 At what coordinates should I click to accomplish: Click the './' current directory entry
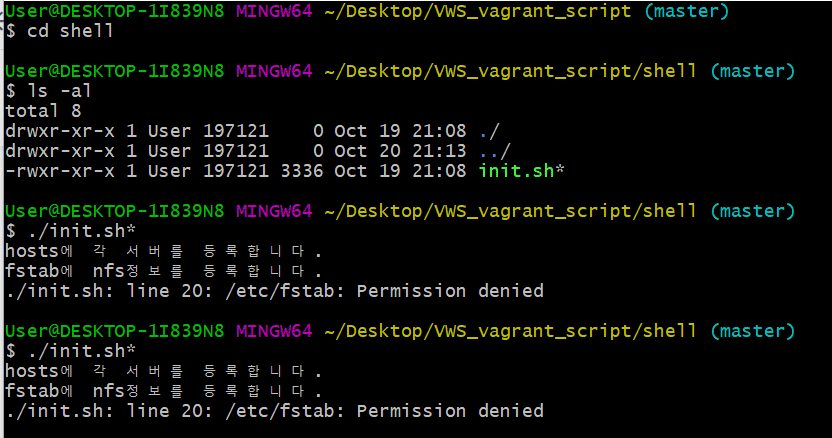tap(489, 131)
